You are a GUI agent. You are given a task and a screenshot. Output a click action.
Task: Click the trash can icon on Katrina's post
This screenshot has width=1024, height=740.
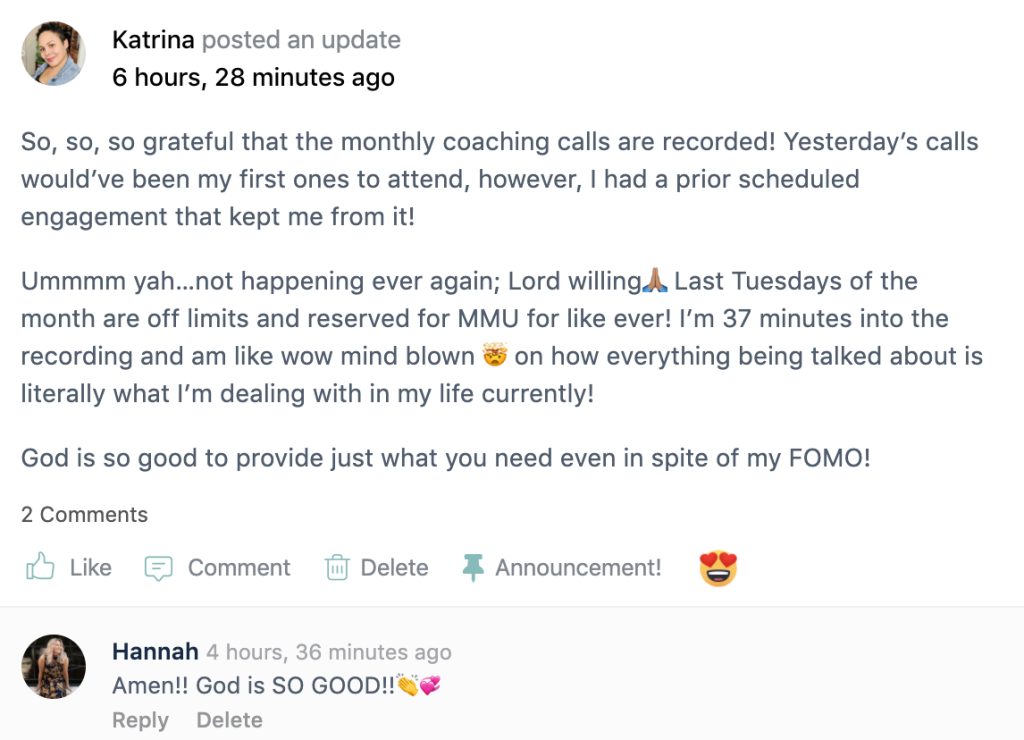pos(337,568)
